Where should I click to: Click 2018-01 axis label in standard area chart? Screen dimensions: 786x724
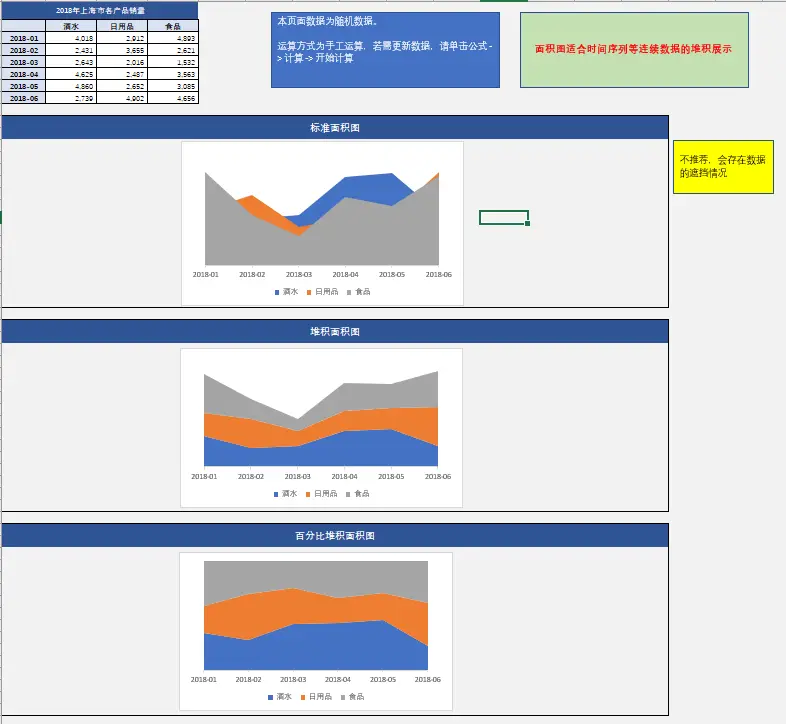206,274
